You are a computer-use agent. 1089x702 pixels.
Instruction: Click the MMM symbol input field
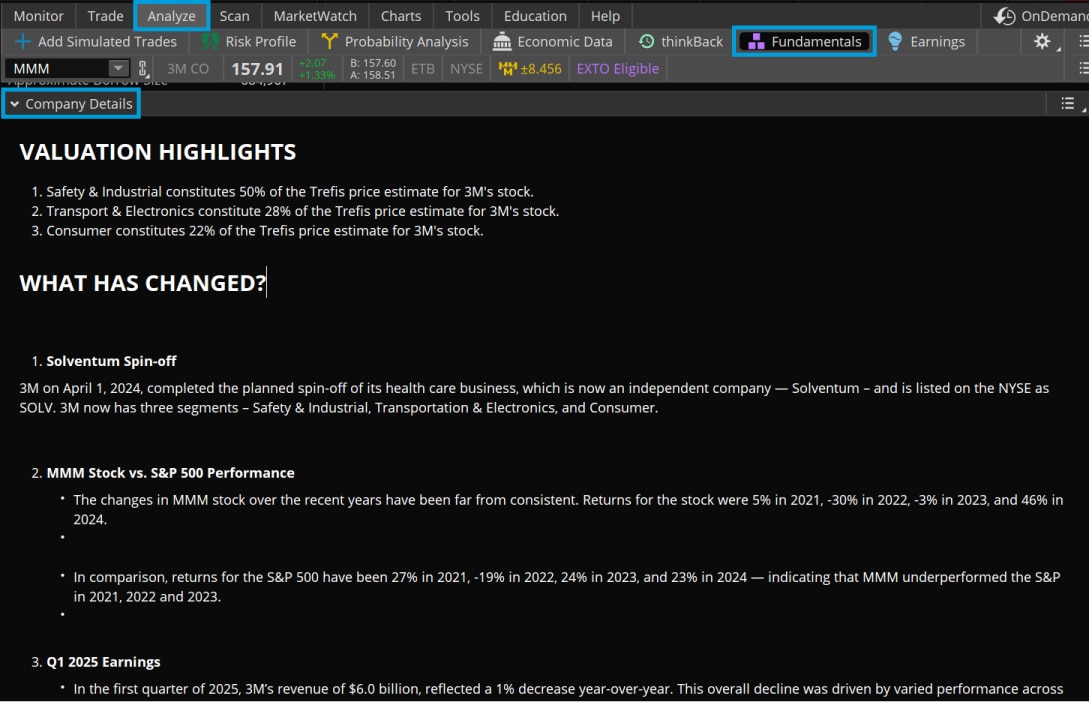tap(57, 69)
